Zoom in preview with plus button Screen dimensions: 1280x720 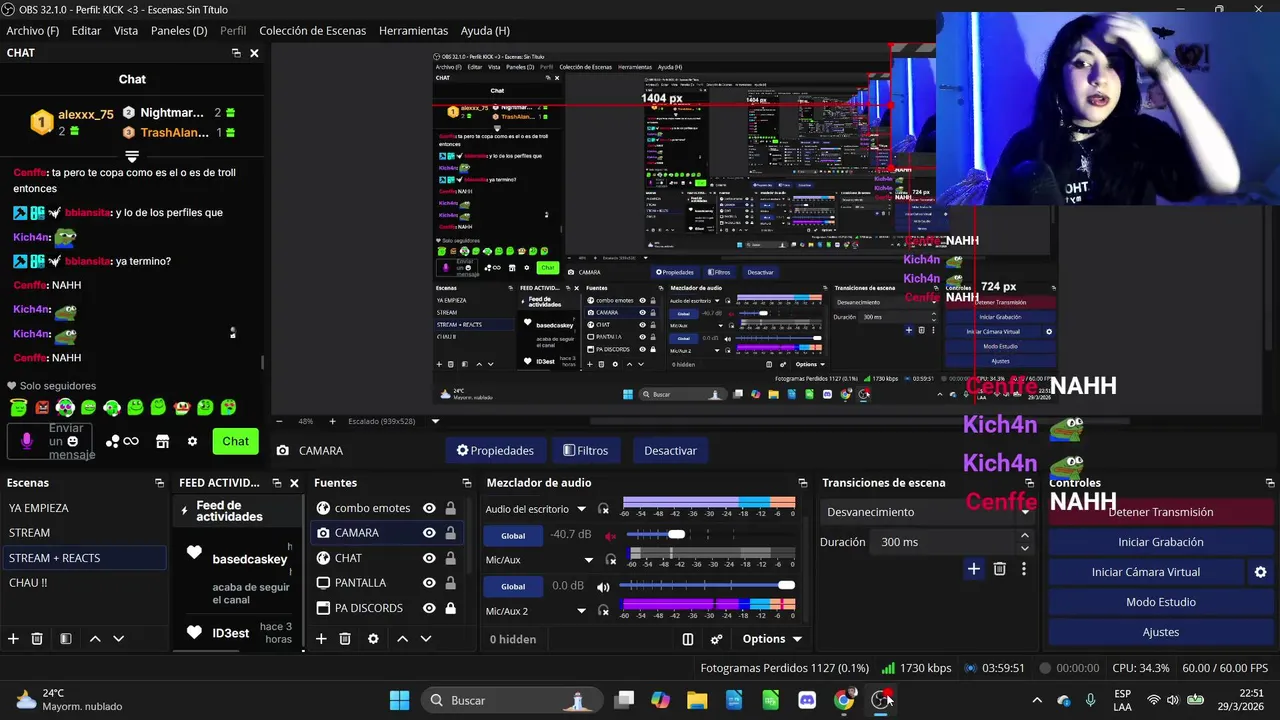(x=332, y=421)
